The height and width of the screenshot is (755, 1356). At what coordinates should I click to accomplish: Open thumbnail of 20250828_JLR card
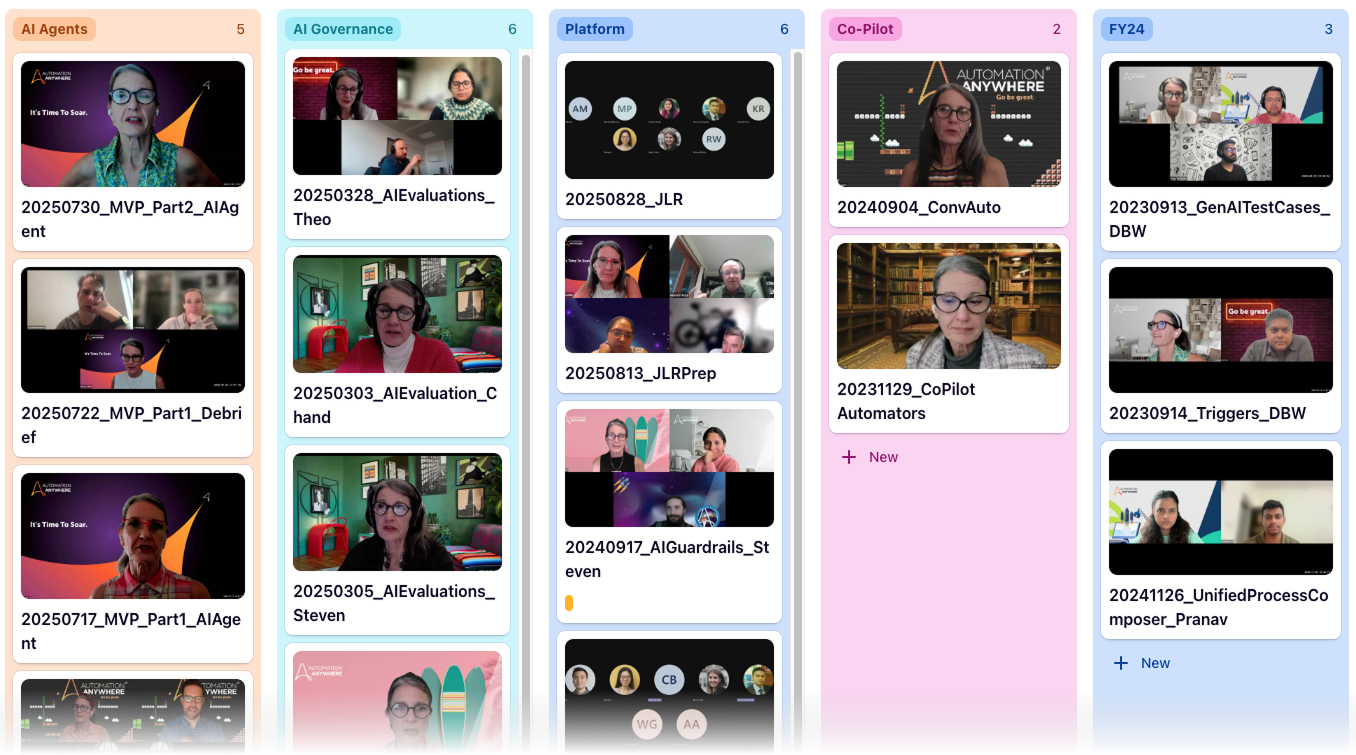tap(669, 120)
